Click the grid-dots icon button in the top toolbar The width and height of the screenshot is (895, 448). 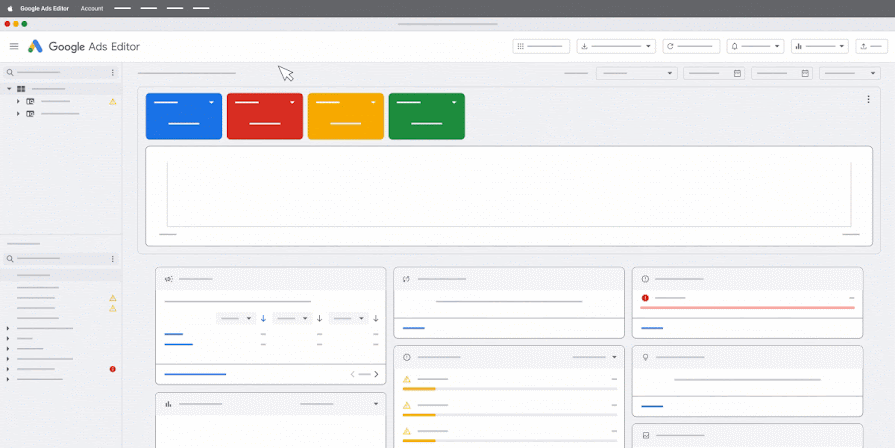[x=541, y=47]
